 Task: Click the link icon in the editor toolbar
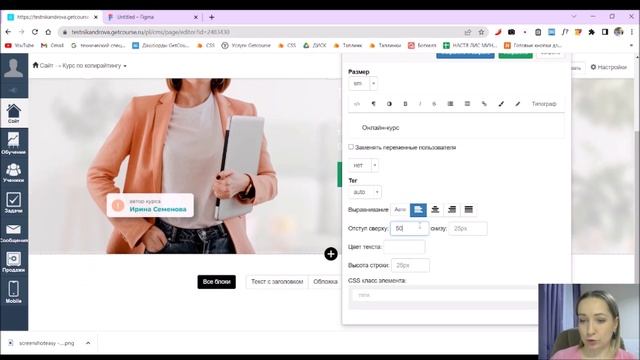click(x=484, y=104)
